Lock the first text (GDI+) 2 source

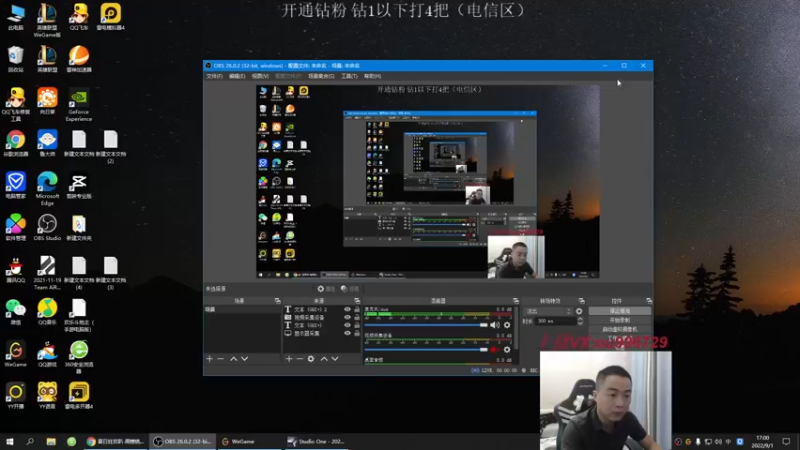coord(357,309)
